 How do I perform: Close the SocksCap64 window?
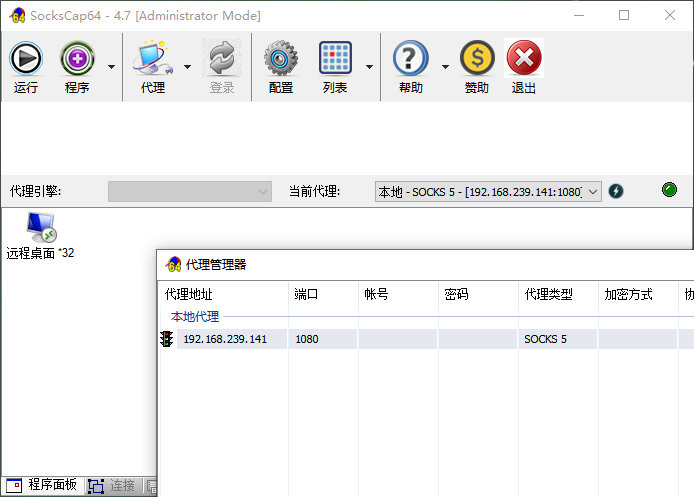pyautogui.click(x=670, y=15)
